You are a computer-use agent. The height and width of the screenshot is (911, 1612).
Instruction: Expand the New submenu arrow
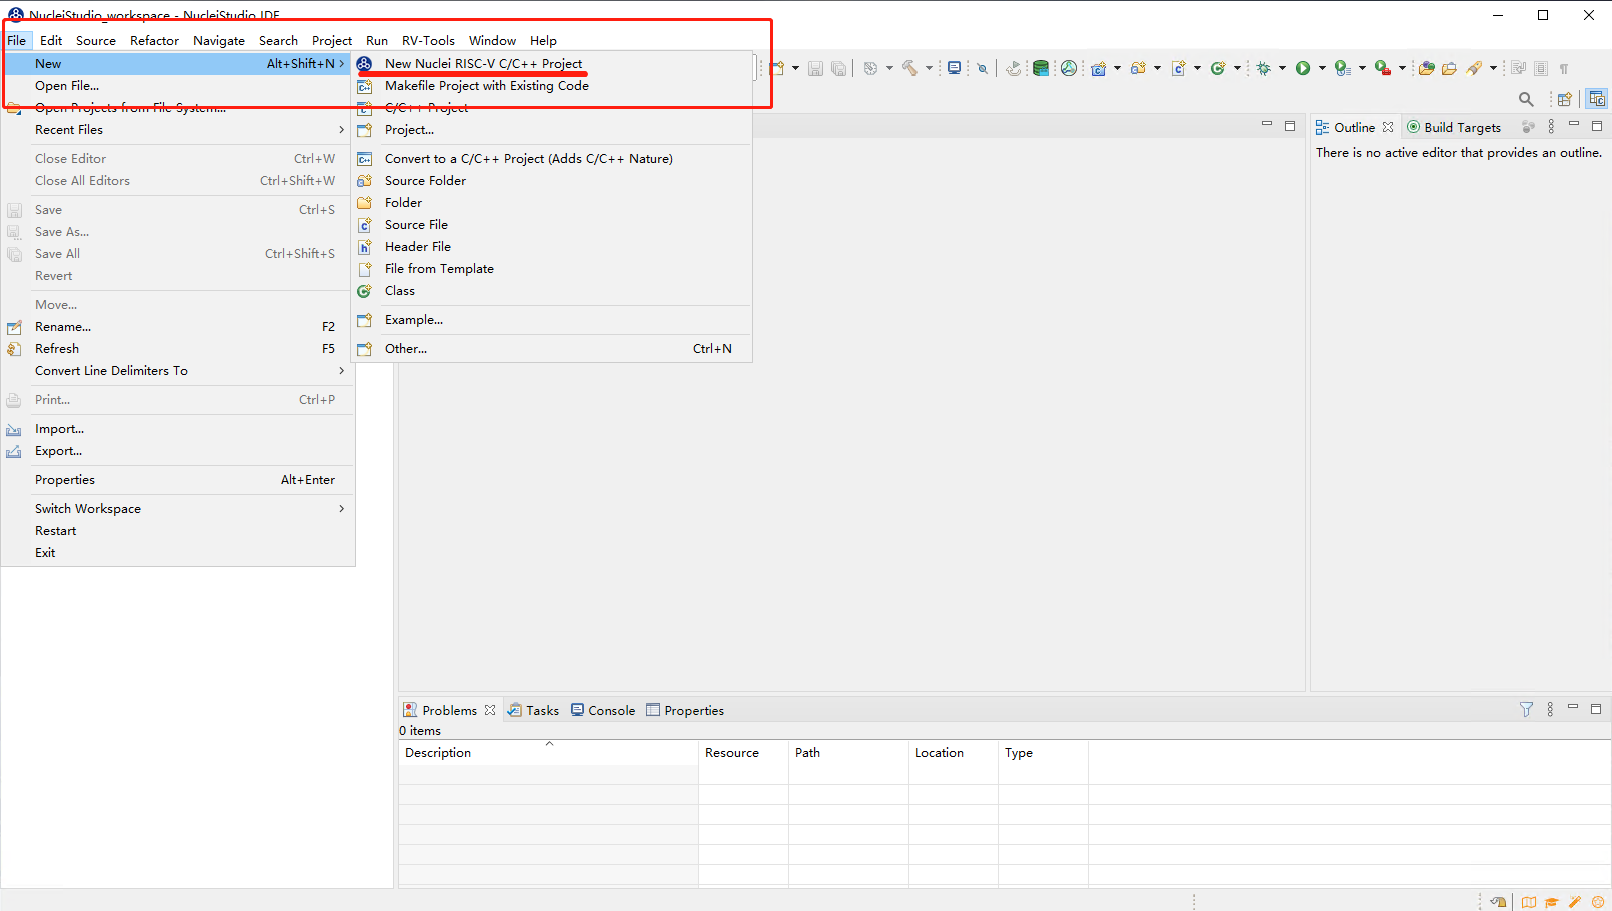[x=342, y=63]
